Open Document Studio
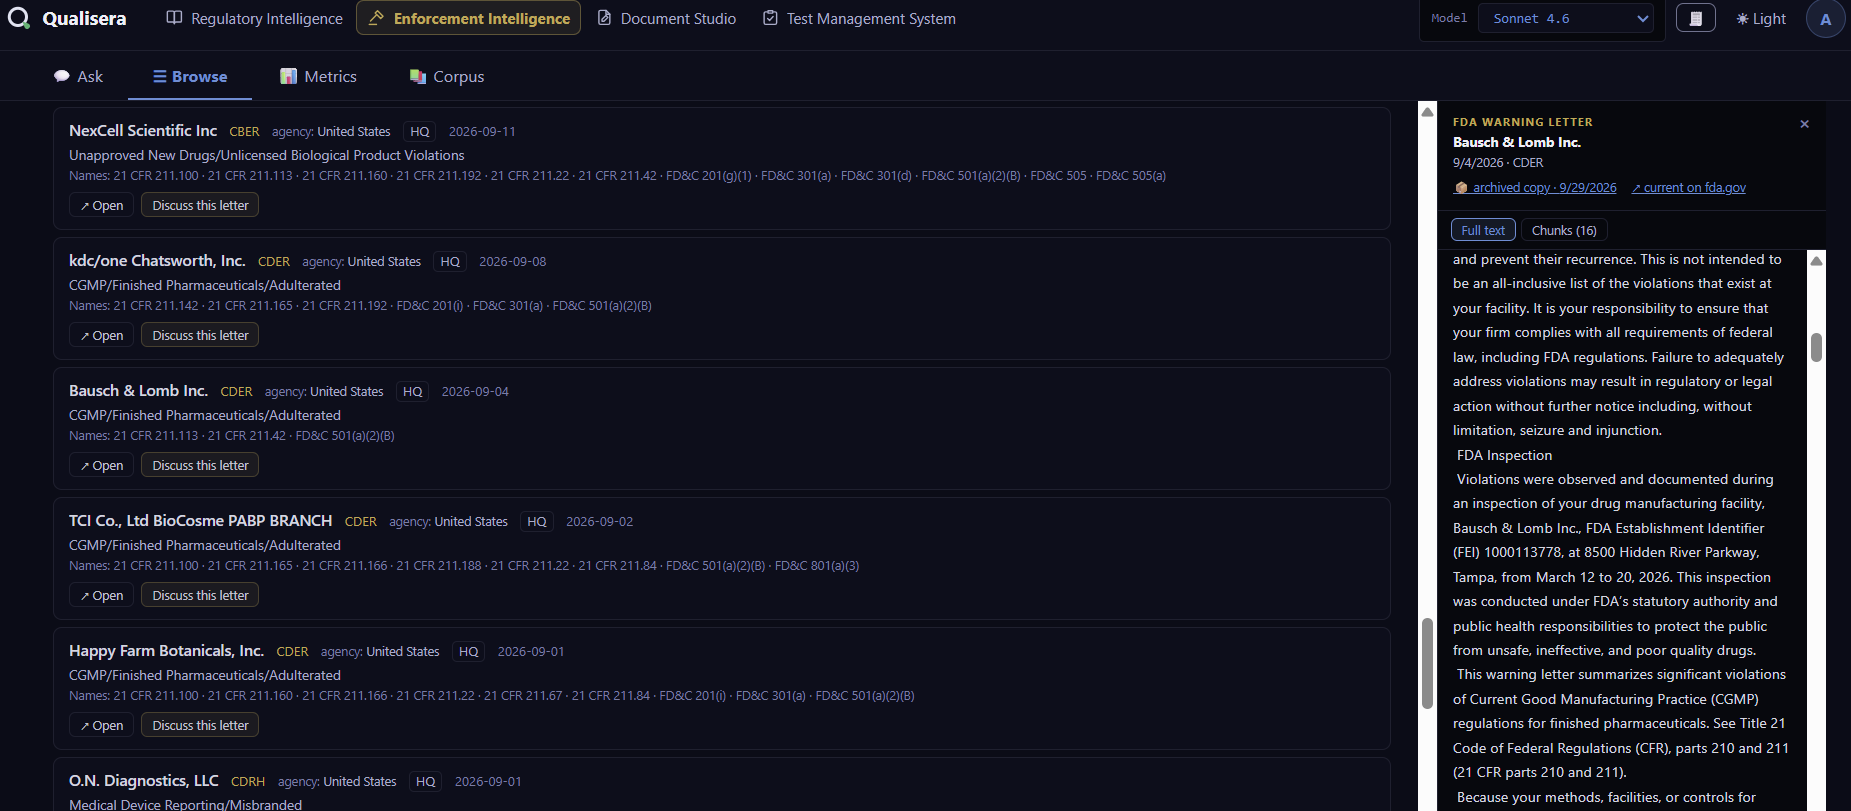This screenshot has width=1851, height=811. coord(667,18)
